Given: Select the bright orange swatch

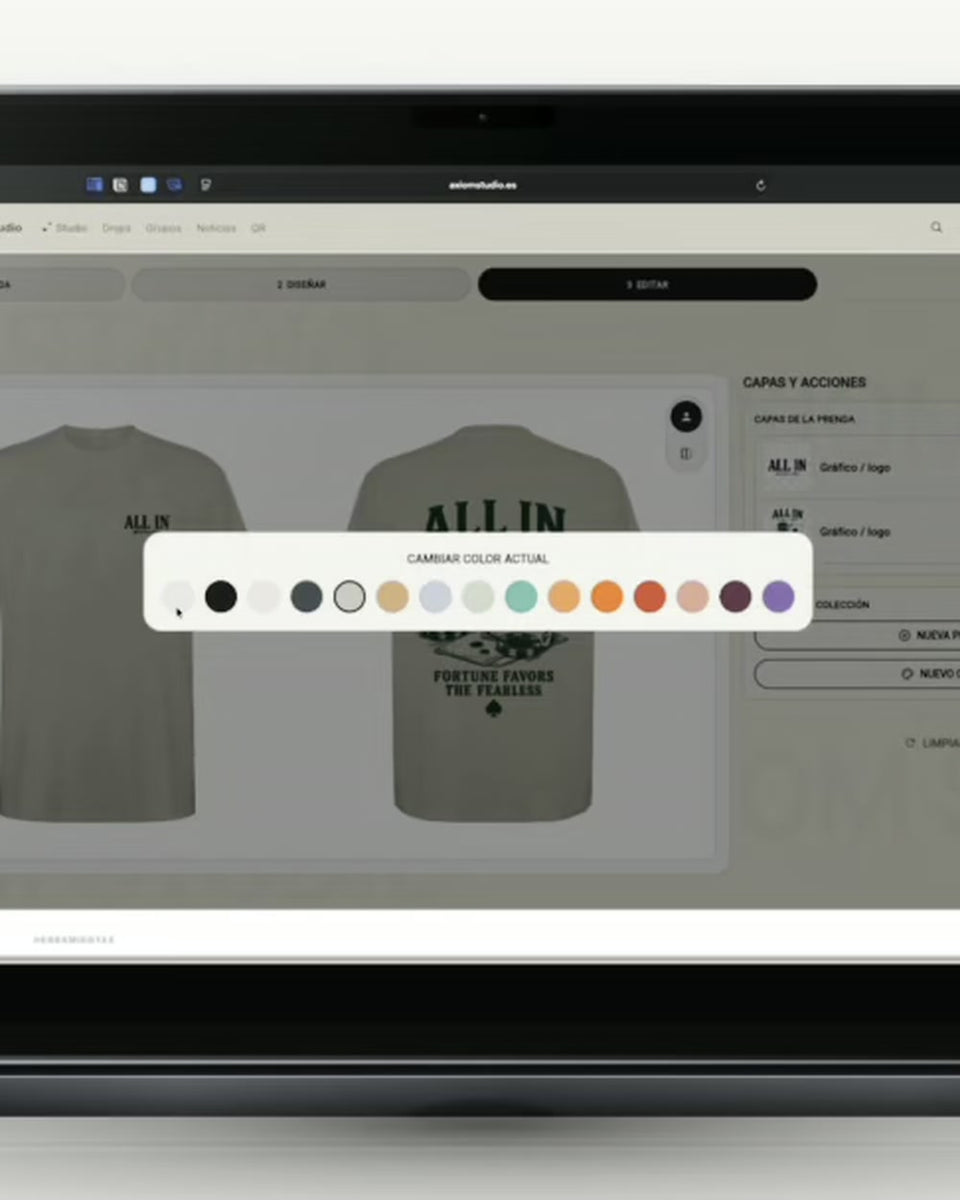Looking at the screenshot, I should point(607,597).
